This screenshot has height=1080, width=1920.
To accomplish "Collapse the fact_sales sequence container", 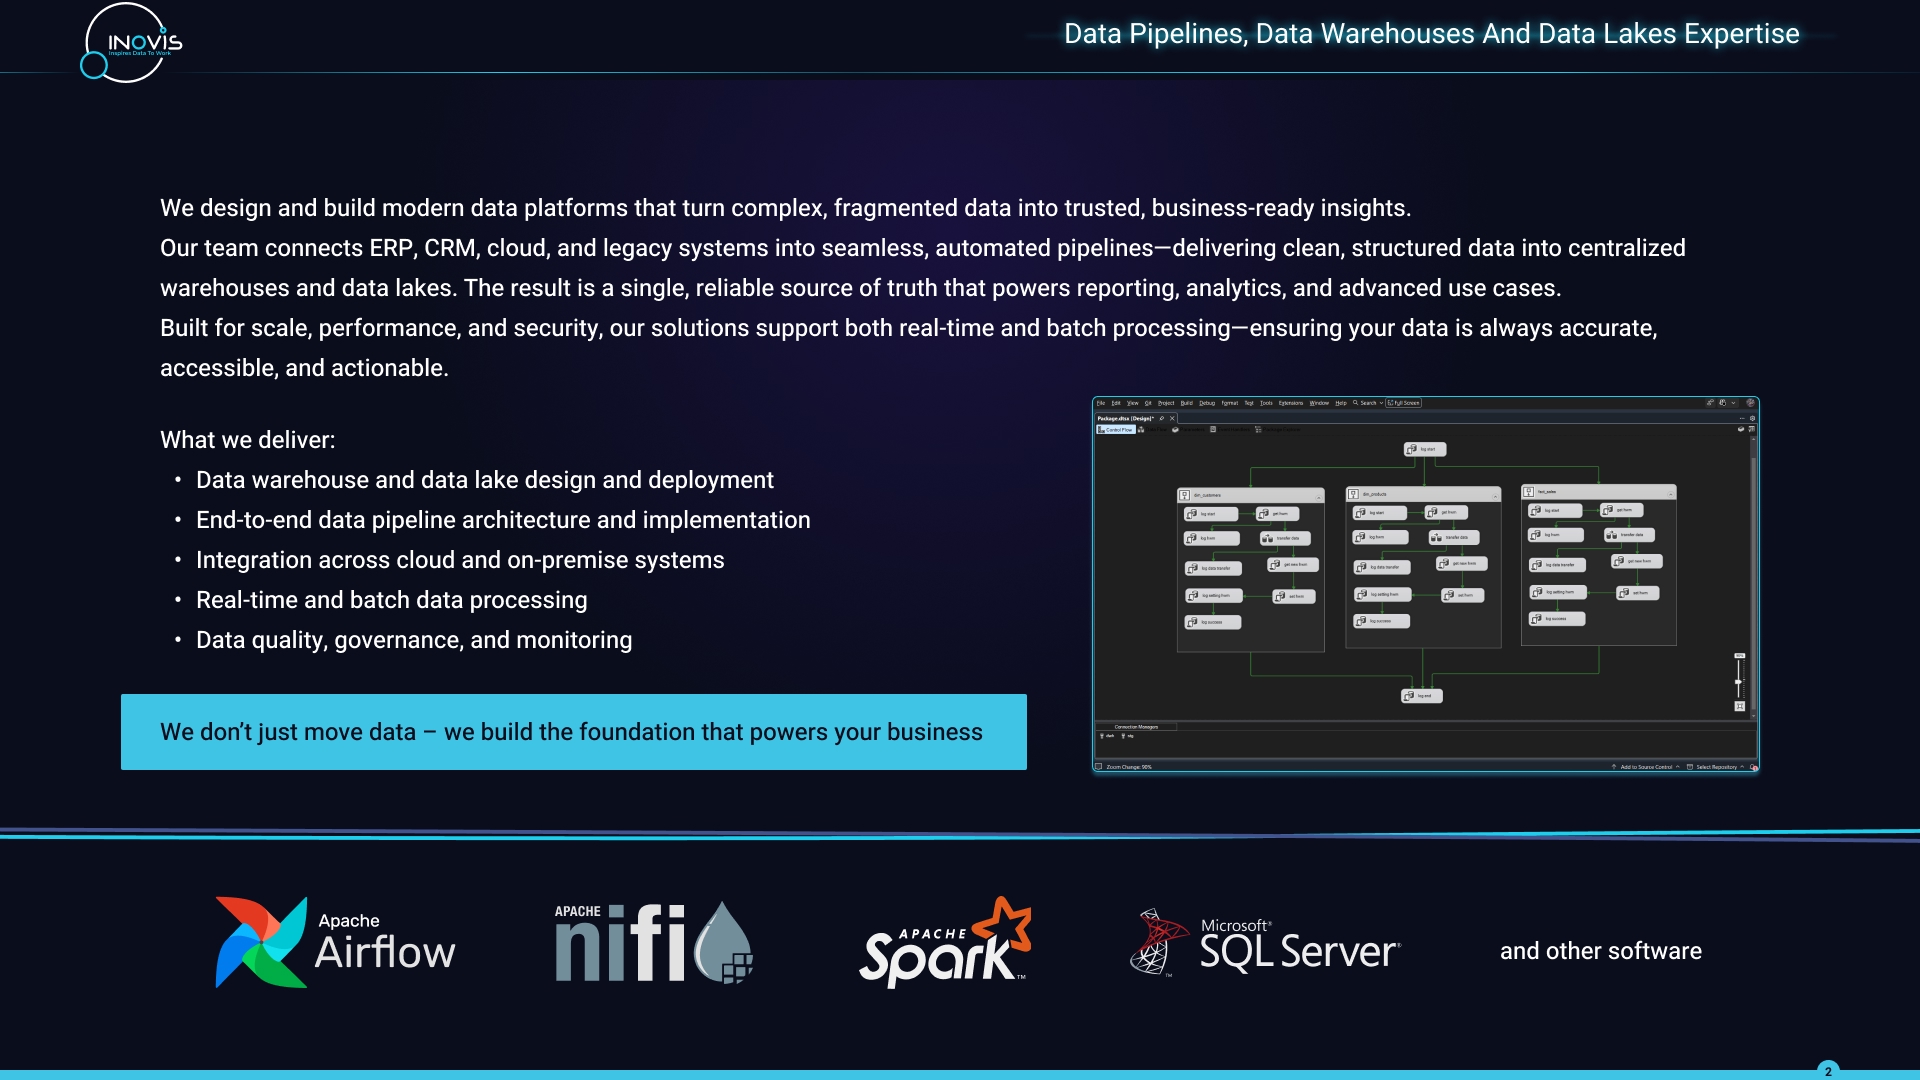I will click(1671, 494).
